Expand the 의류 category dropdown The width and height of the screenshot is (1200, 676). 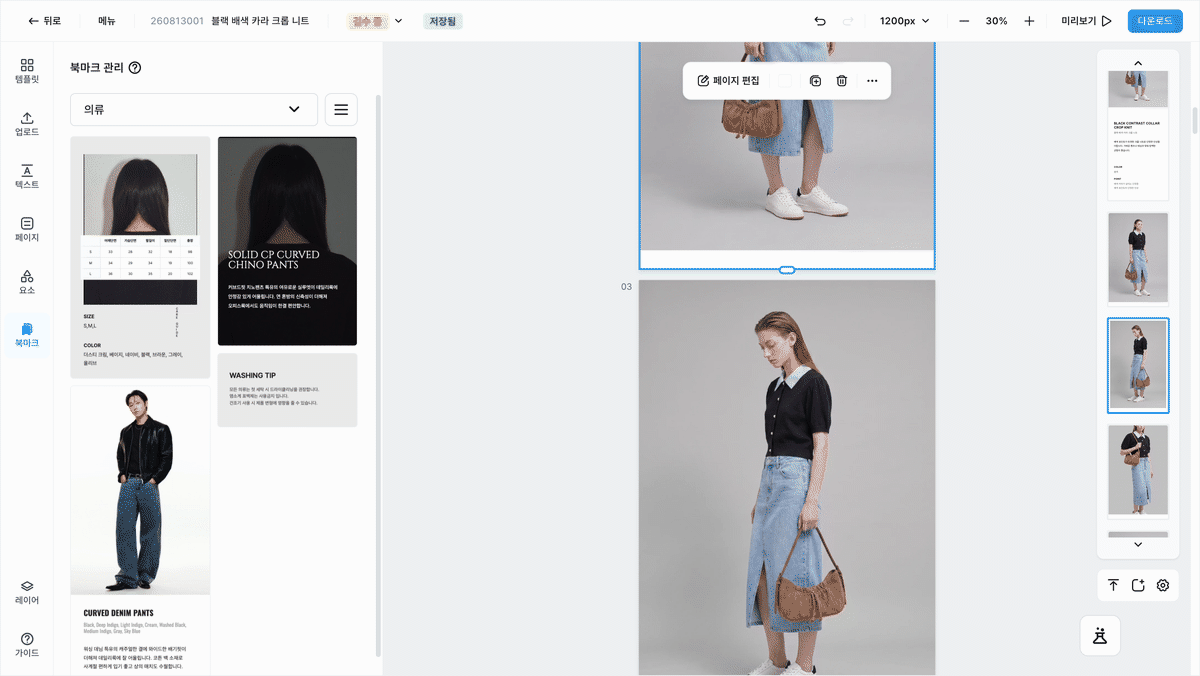pyautogui.click(x=194, y=109)
